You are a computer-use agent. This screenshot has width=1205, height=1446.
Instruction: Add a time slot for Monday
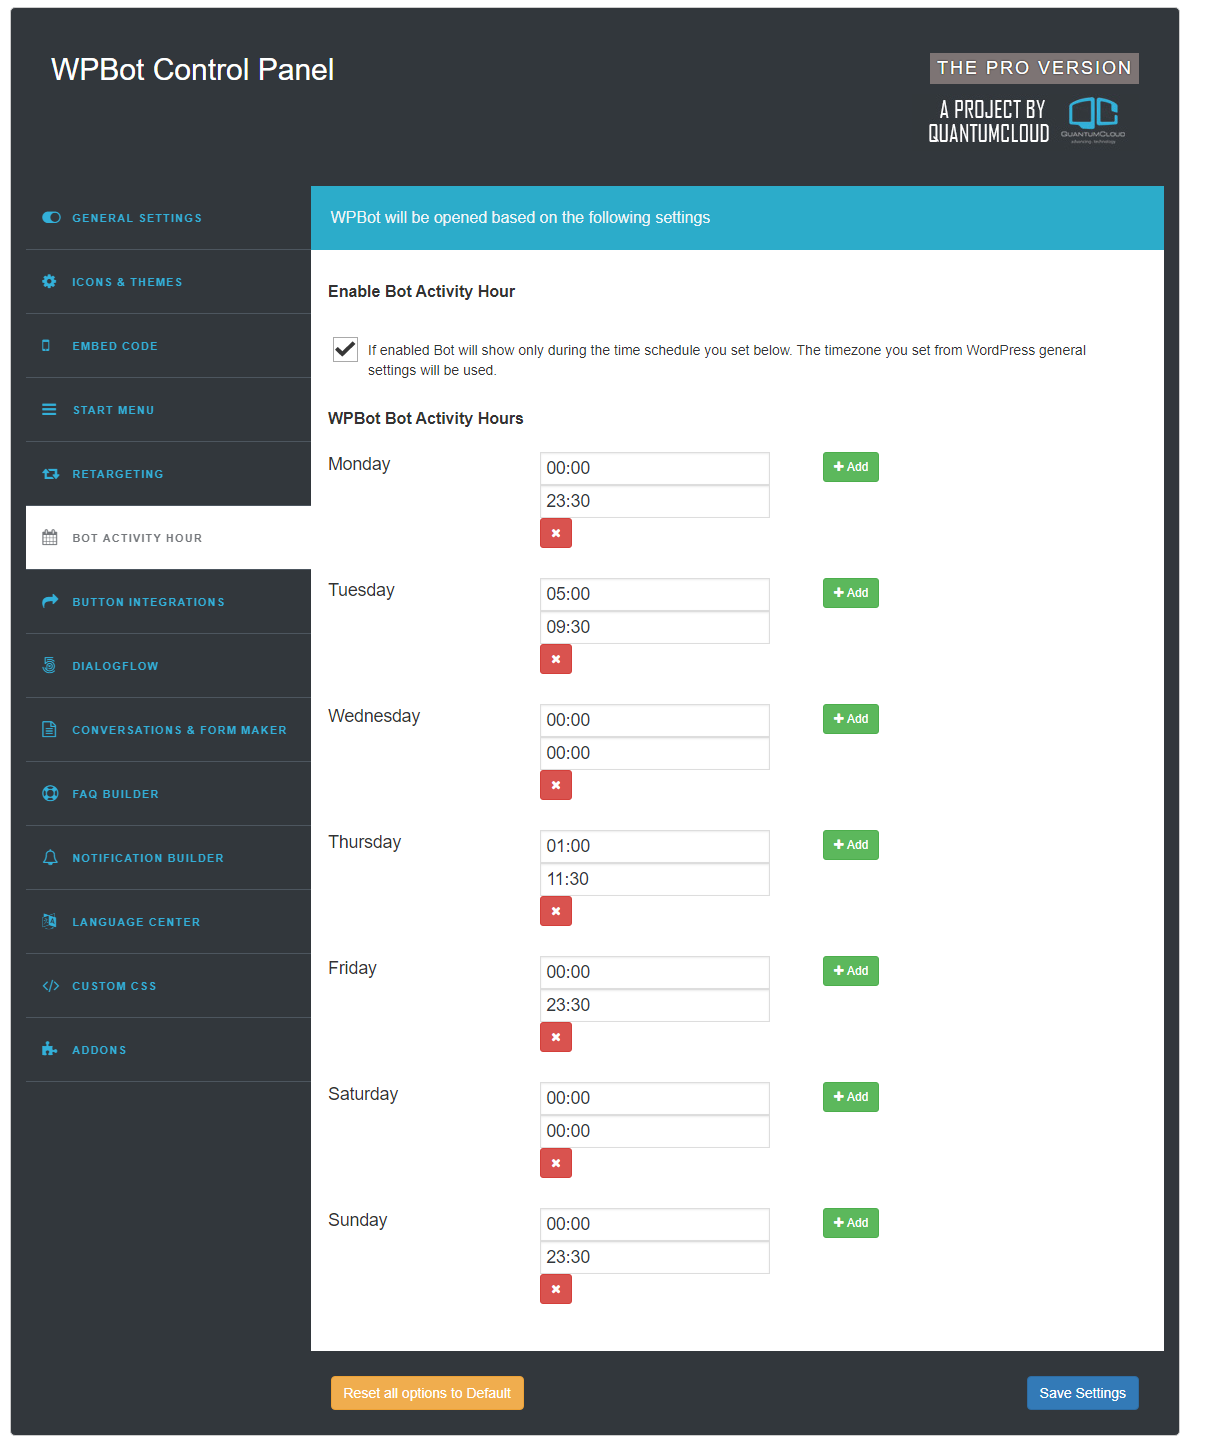pos(851,467)
